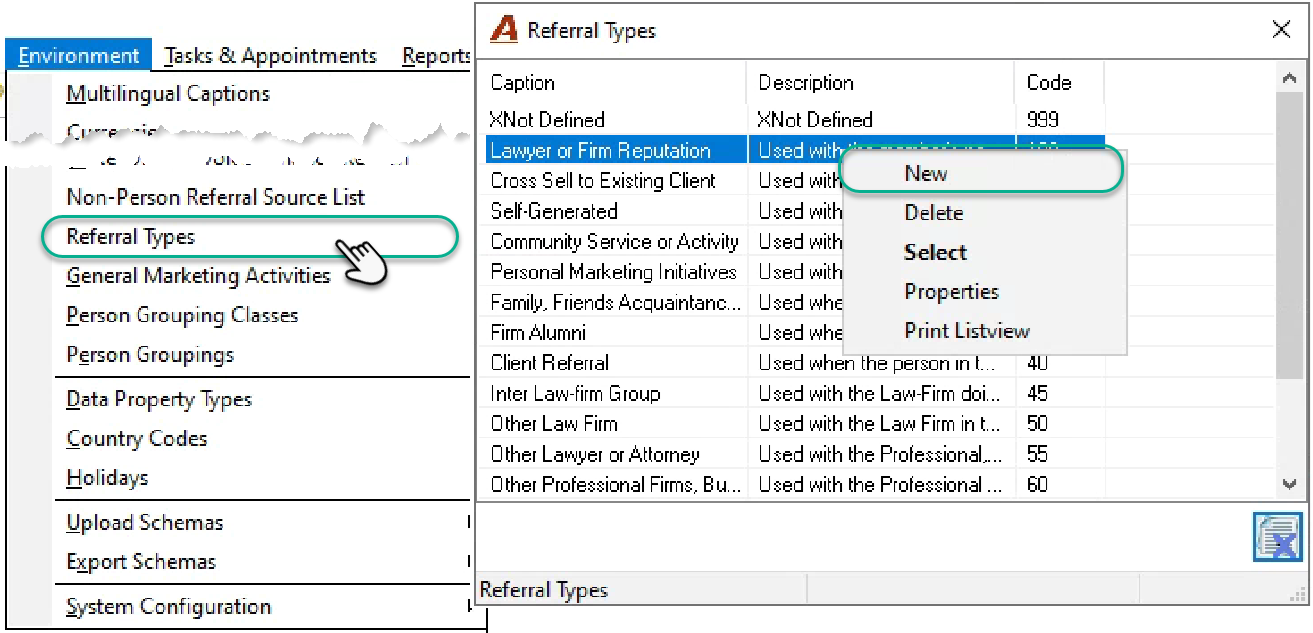This screenshot has width=1313, height=633.
Task: Open the Reports menu
Action: pos(436,56)
